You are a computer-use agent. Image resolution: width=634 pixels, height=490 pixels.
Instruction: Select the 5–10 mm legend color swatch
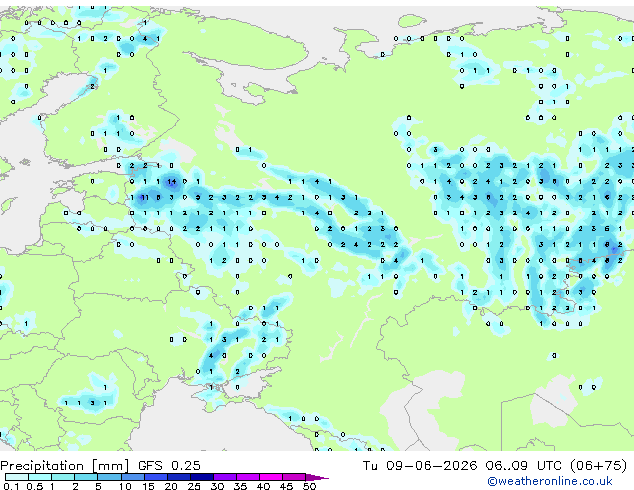pos(109,477)
